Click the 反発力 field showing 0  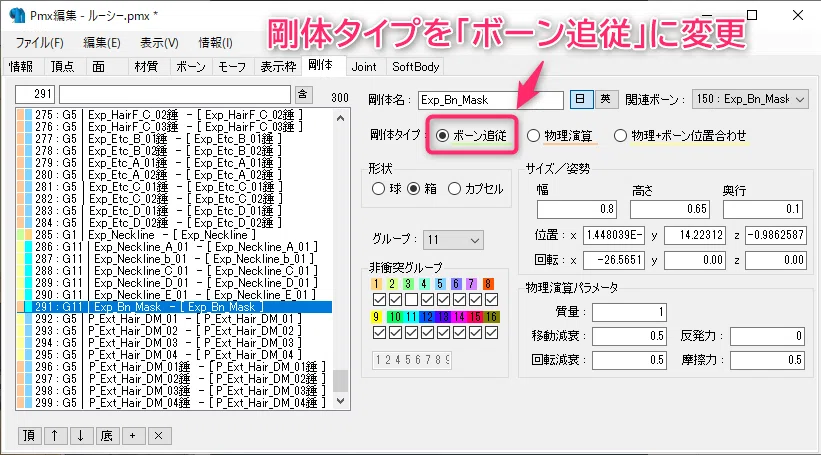pos(767,336)
